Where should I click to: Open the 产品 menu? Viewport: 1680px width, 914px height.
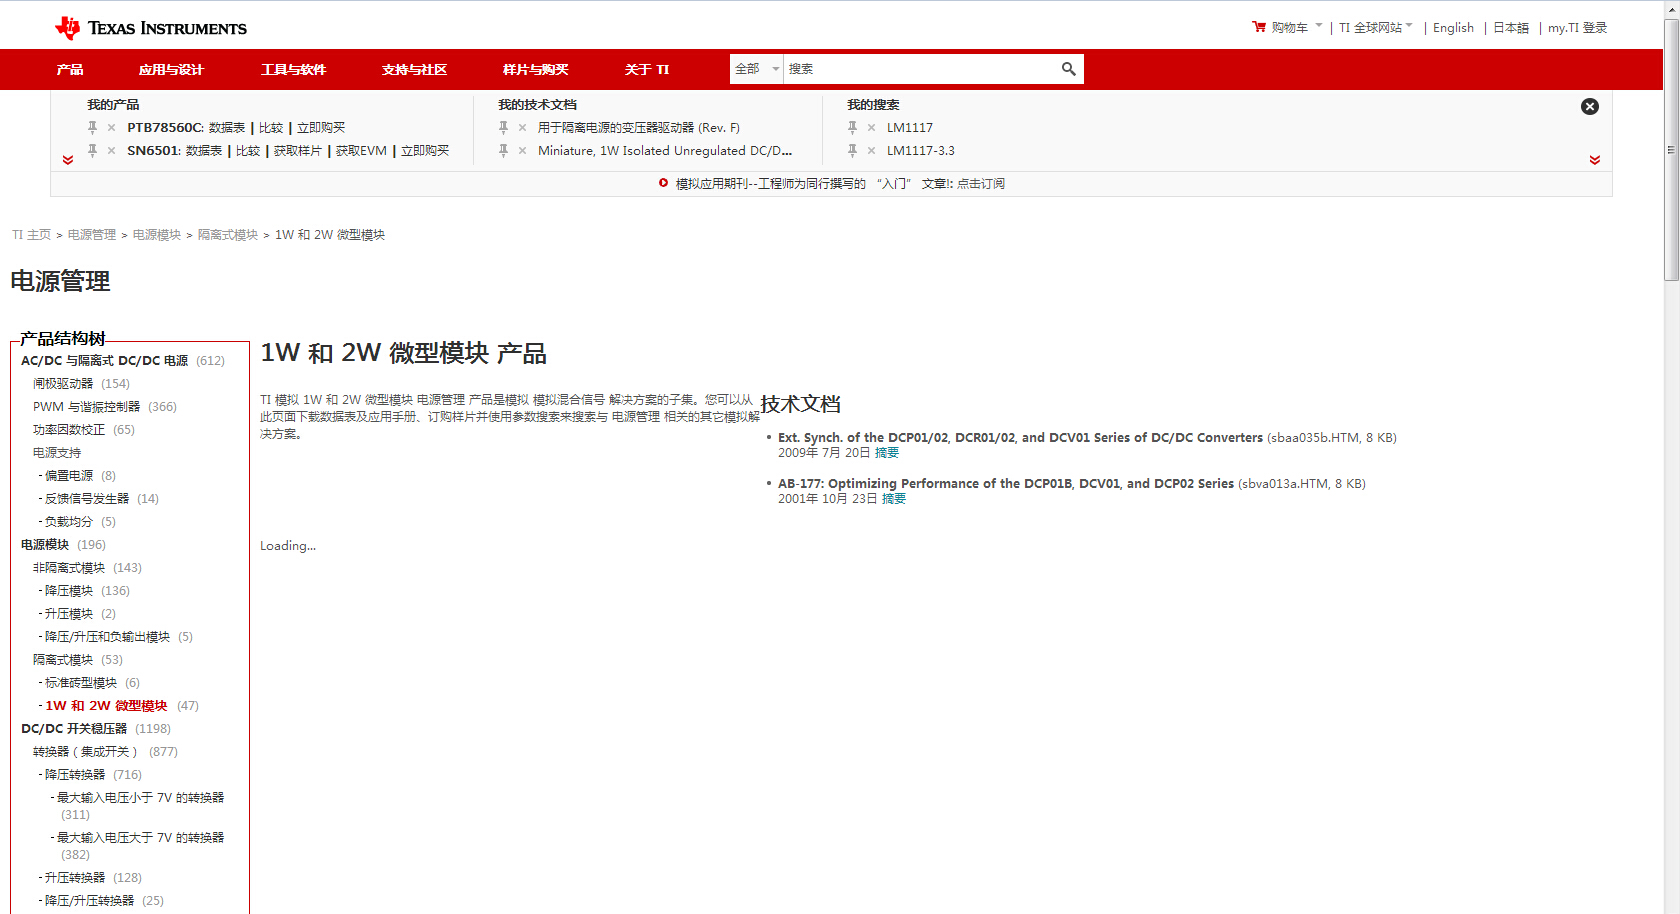pyautogui.click(x=70, y=70)
